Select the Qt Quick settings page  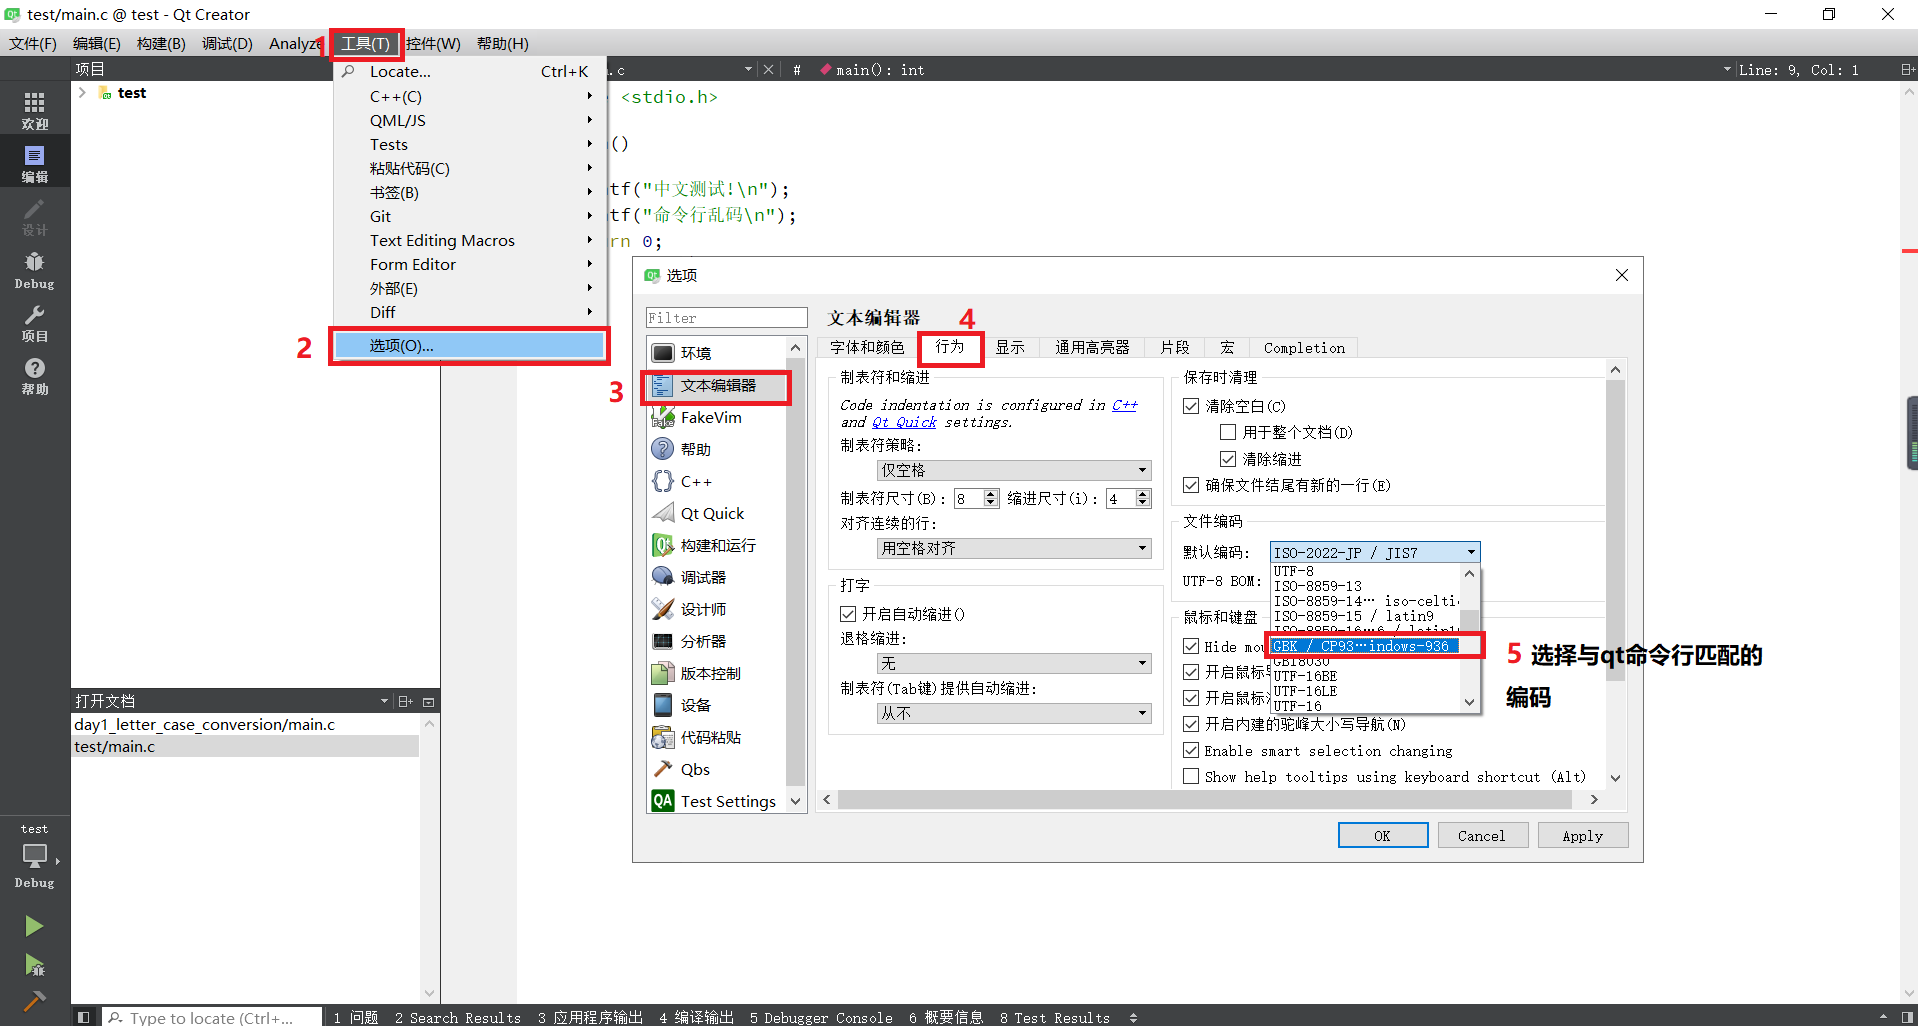click(712, 513)
